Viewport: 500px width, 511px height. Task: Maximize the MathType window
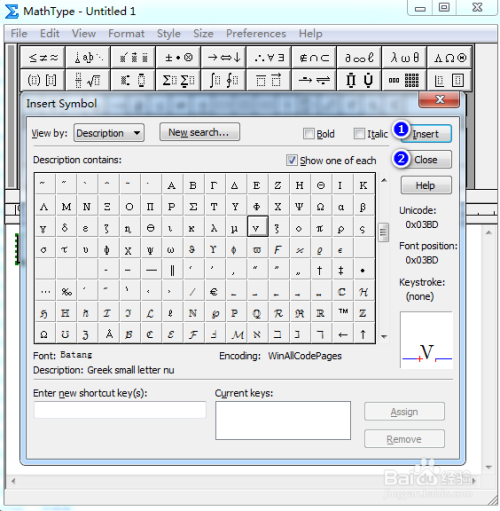tap(444, 7)
